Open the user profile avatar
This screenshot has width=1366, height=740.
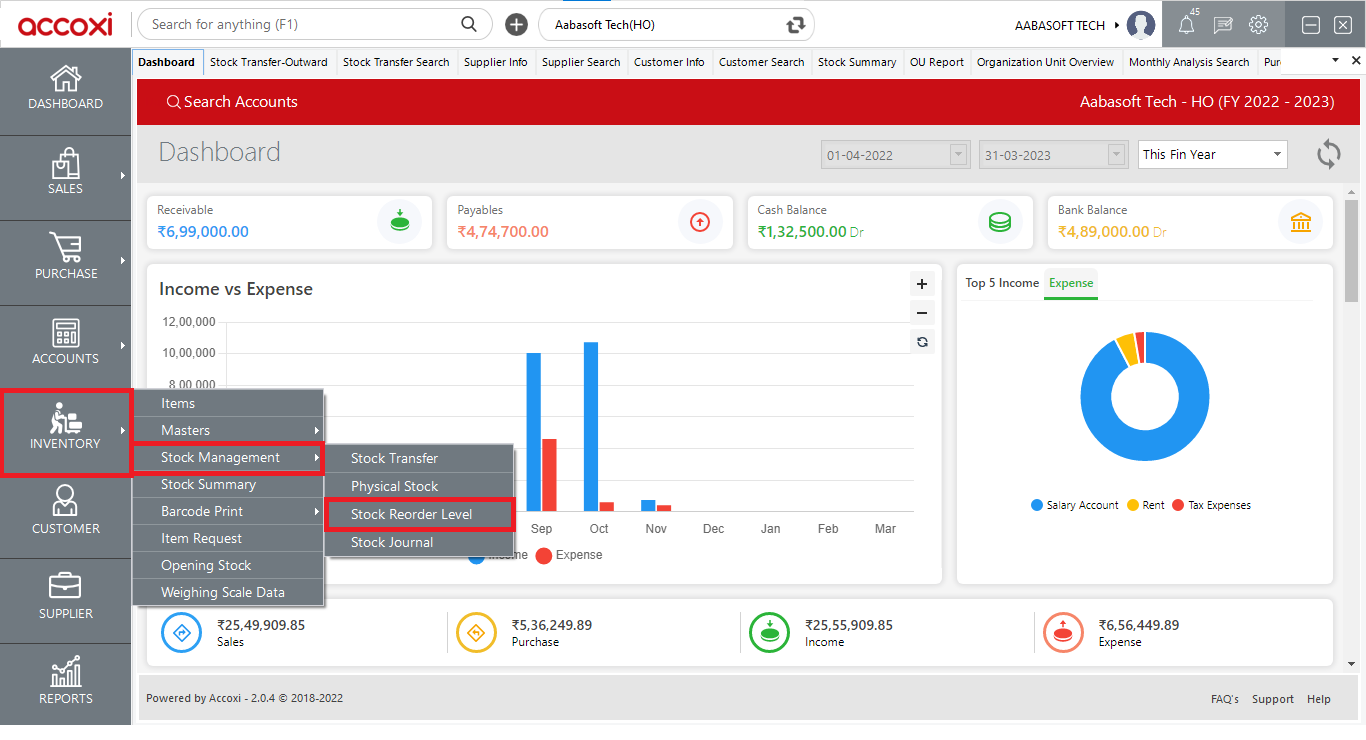(x=1141, y=25)
